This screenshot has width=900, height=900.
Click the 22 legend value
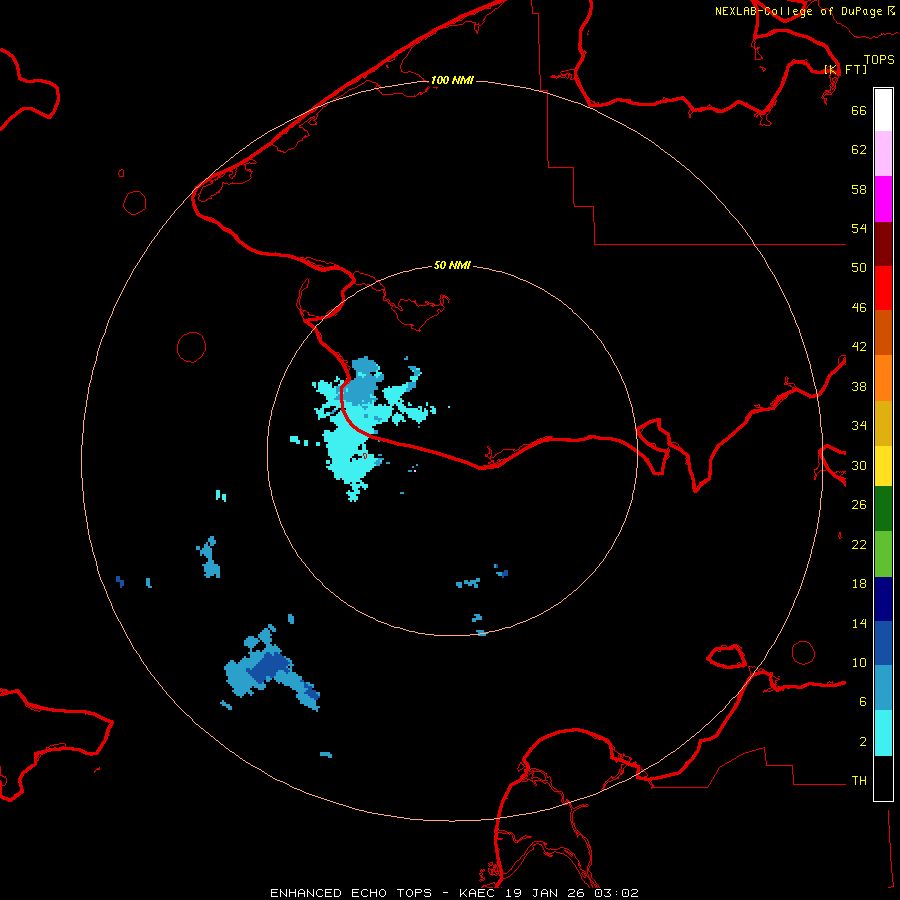click(859, 544)
